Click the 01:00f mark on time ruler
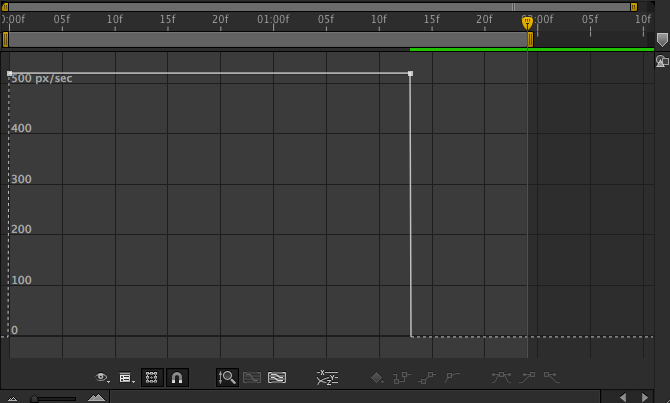The width and height of the screenshot is (670, 403). click(273, 20)
